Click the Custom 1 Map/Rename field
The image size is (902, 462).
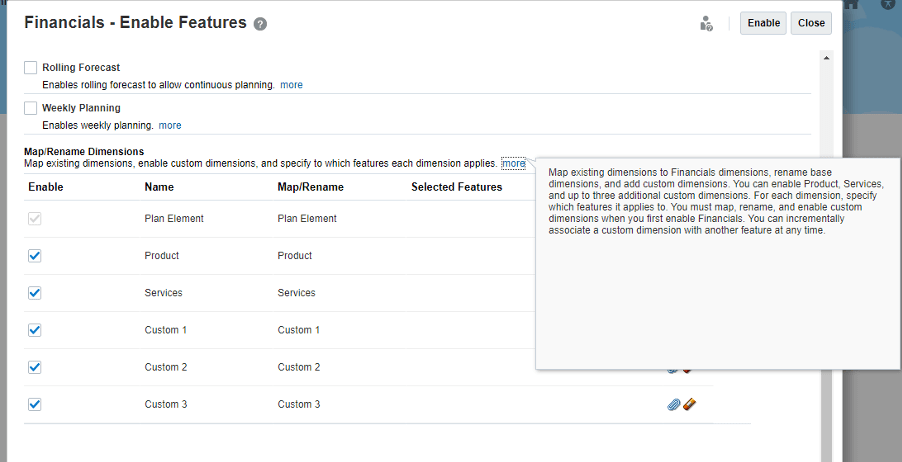299,330
